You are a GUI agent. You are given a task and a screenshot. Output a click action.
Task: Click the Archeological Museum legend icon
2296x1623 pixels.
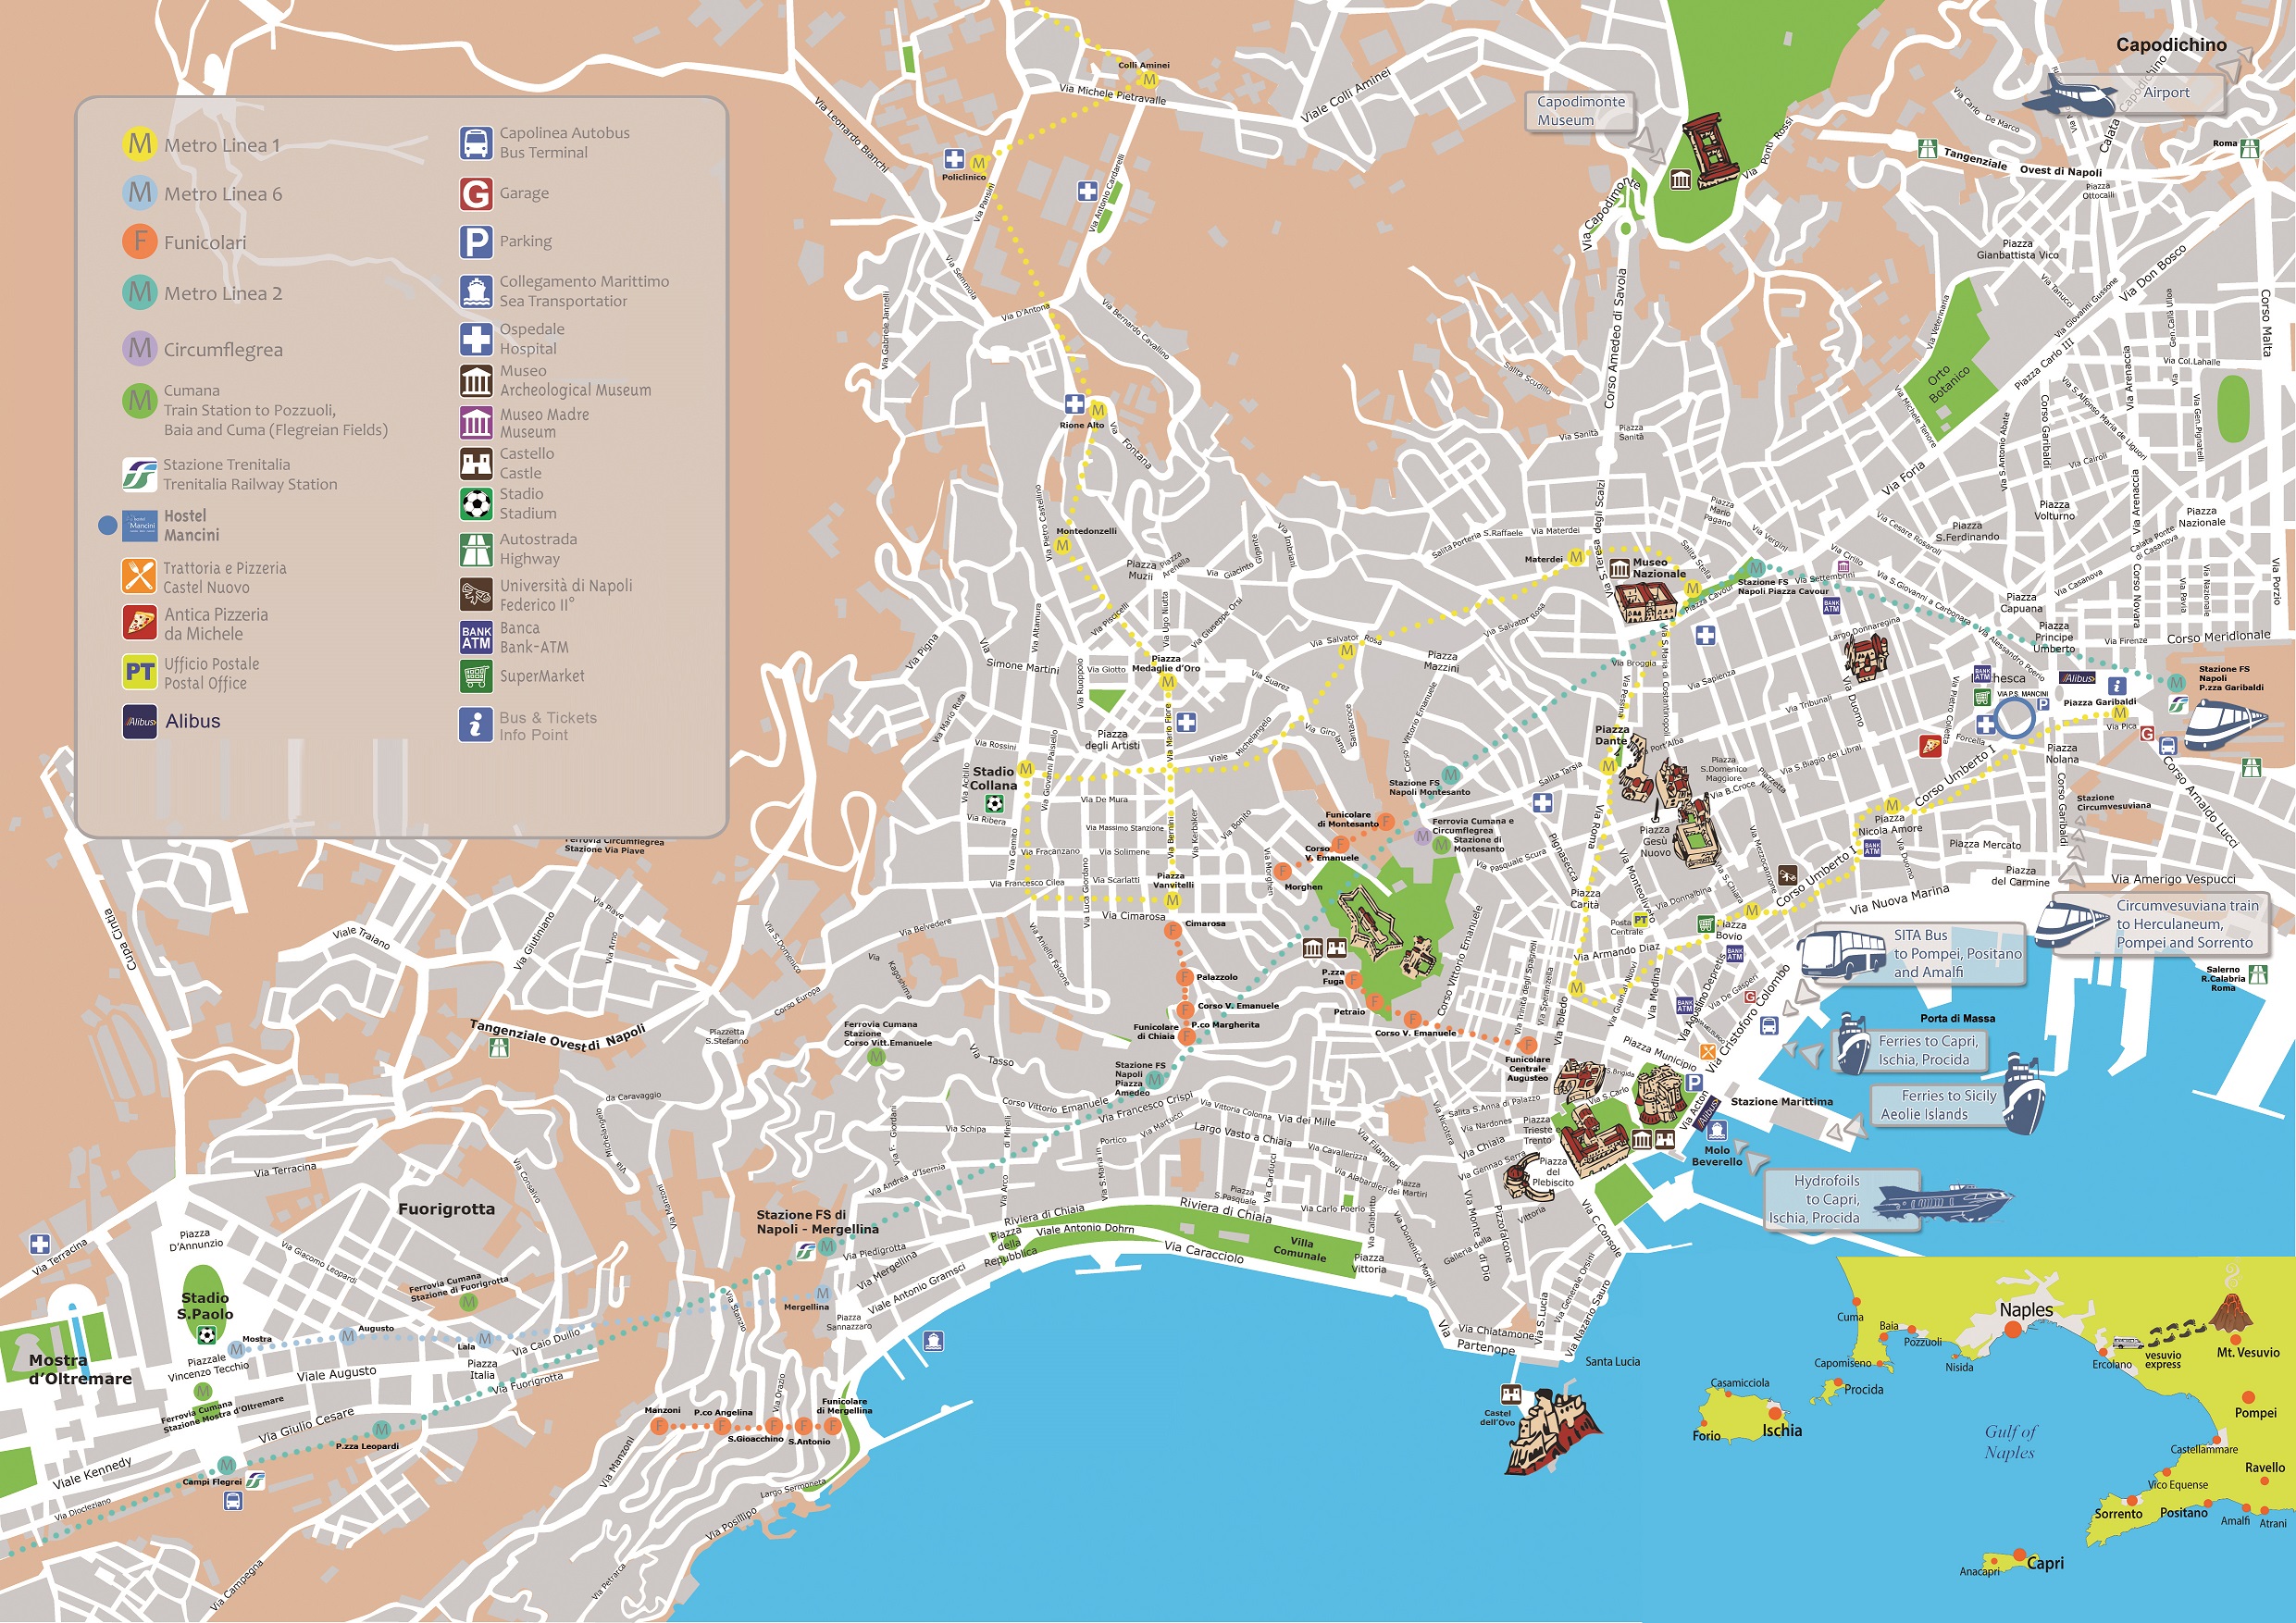476,380
